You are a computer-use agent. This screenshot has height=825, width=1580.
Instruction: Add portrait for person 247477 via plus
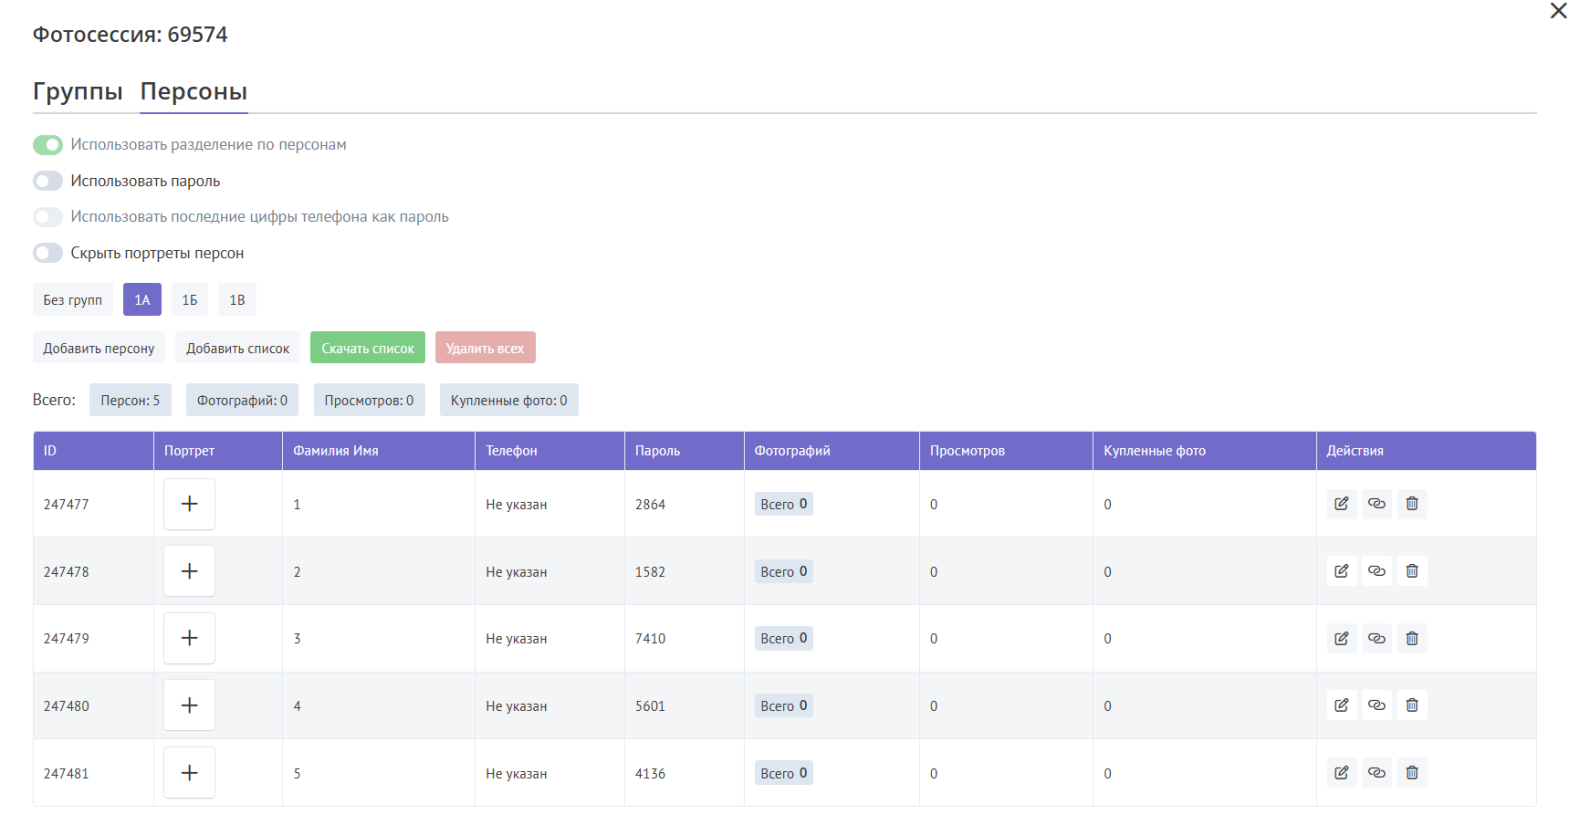189,504
